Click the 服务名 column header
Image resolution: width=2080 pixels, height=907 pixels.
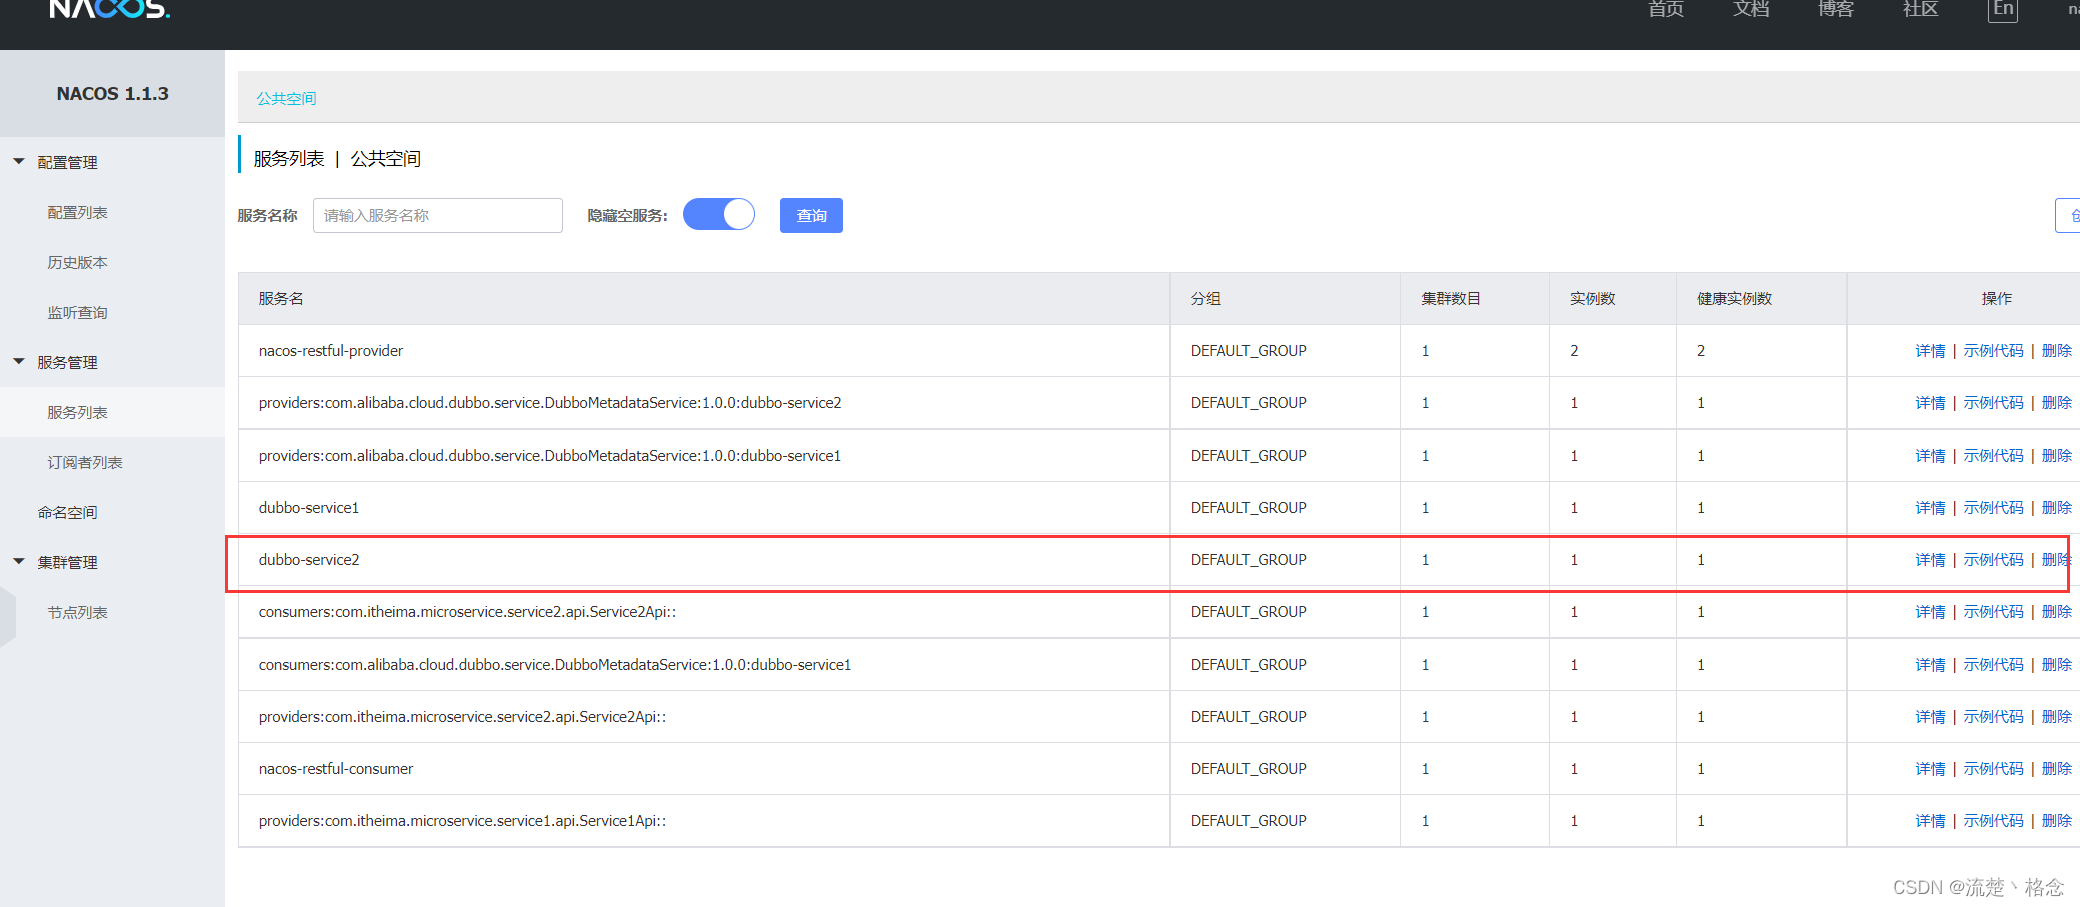click(281, 299)
